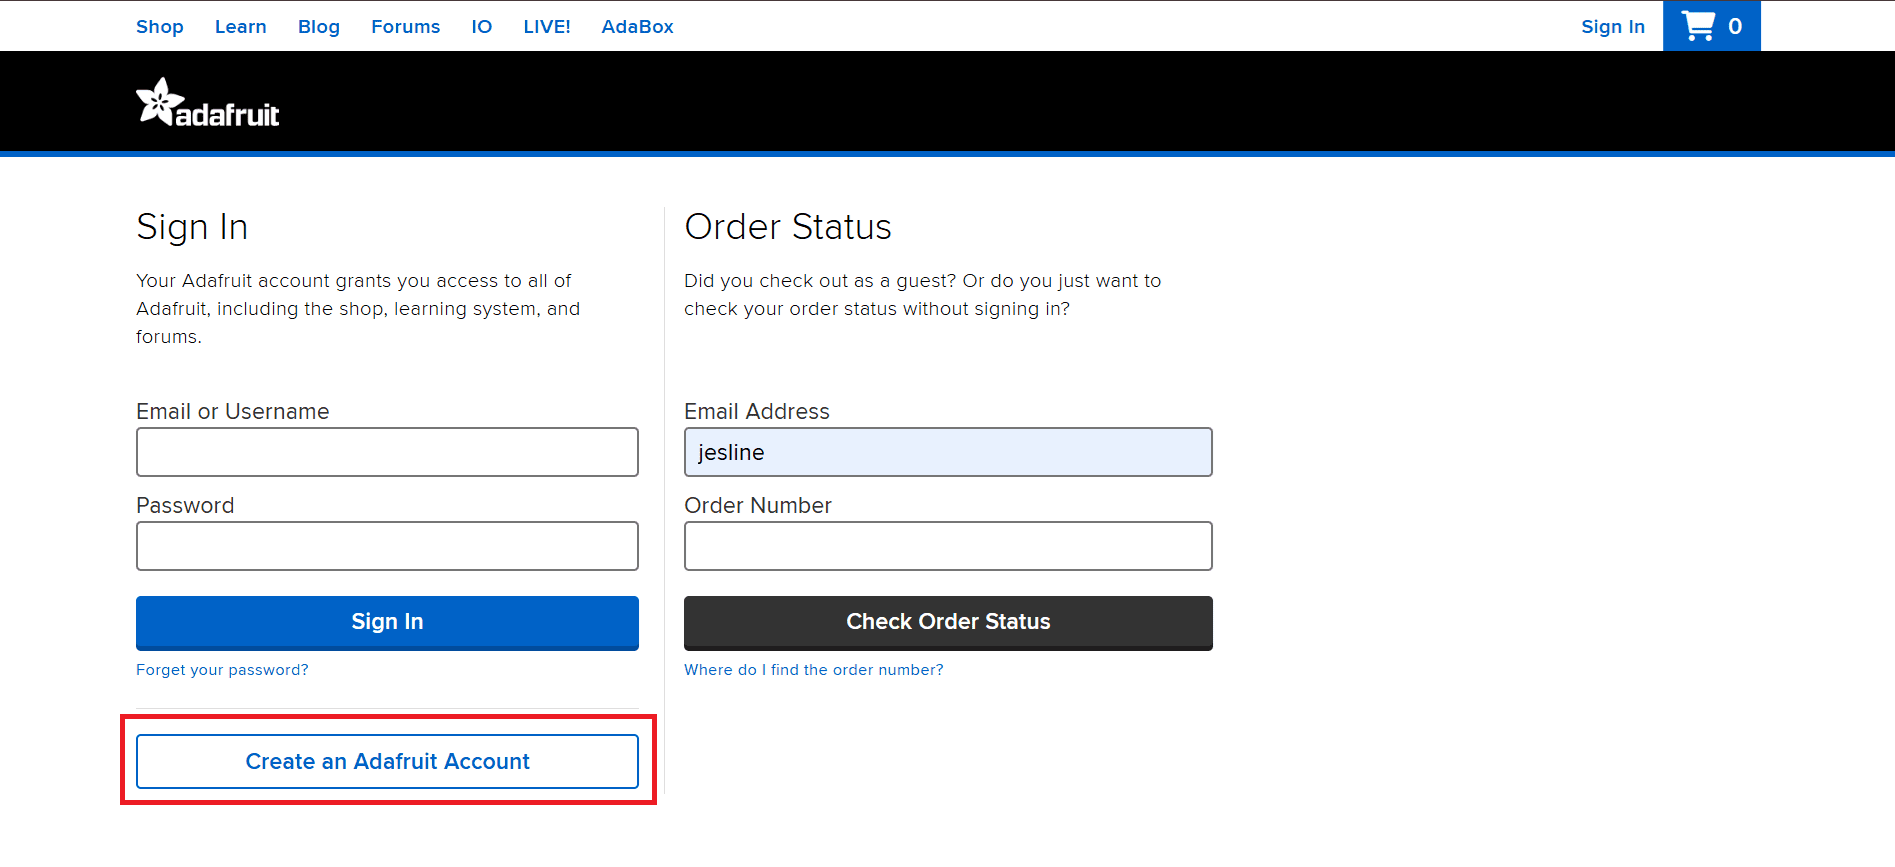Visit the LIVE! page

(x=546, y=27)
